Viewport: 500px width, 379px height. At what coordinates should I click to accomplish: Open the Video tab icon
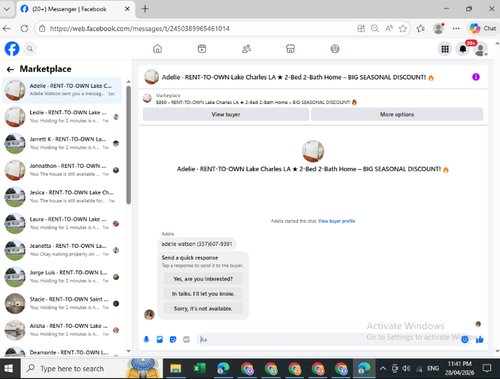[202, 49]
